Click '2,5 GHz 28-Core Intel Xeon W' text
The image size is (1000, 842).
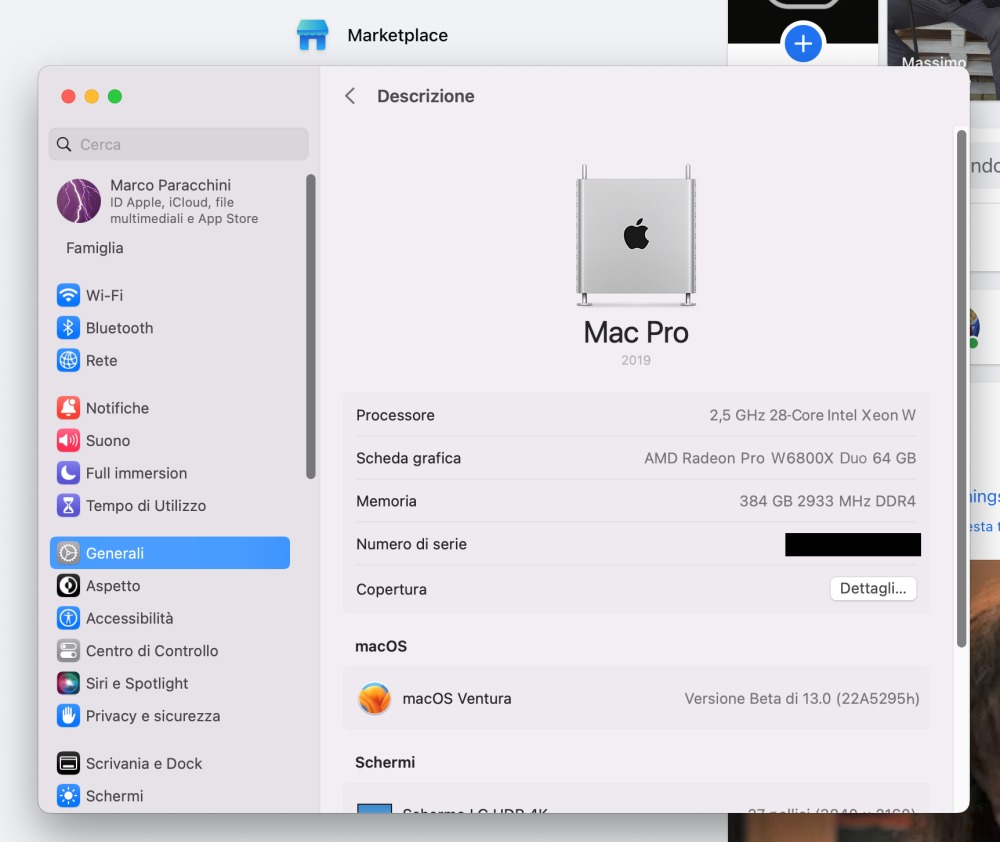coord(812,415)
